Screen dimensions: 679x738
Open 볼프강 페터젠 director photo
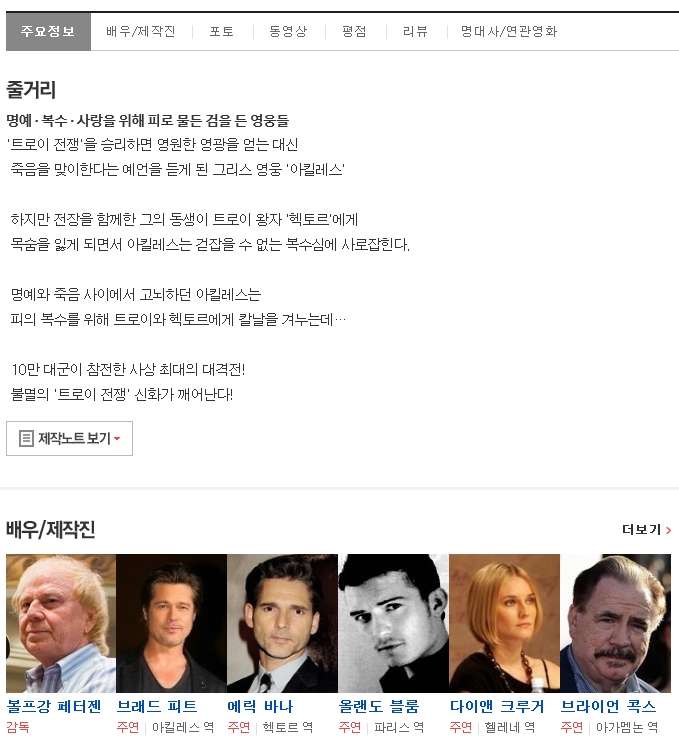pos(61,623)
